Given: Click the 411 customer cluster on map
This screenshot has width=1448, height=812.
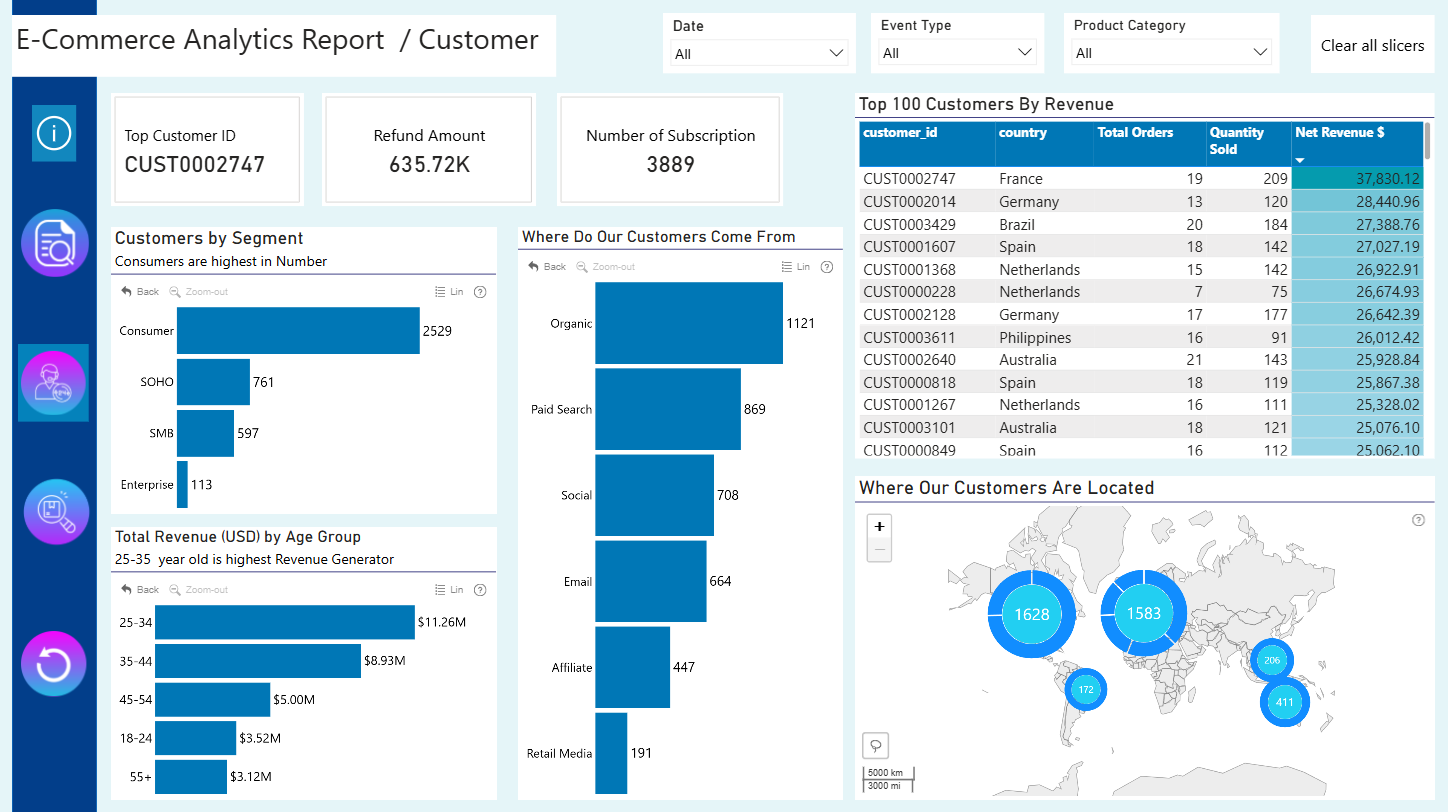Looking at the screenshot, I should point(1285,702).
